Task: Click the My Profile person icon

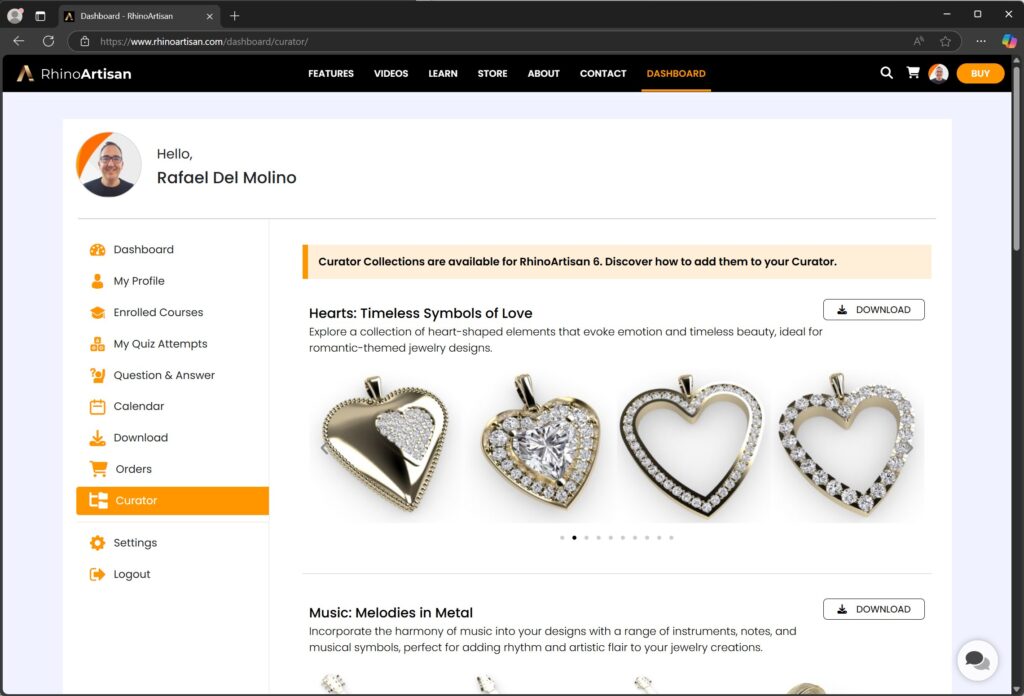Action: point(97,281)
